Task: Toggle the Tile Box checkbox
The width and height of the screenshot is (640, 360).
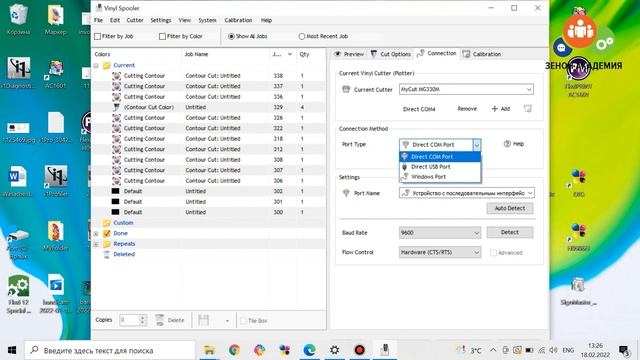Action: [x=243, y=321]
